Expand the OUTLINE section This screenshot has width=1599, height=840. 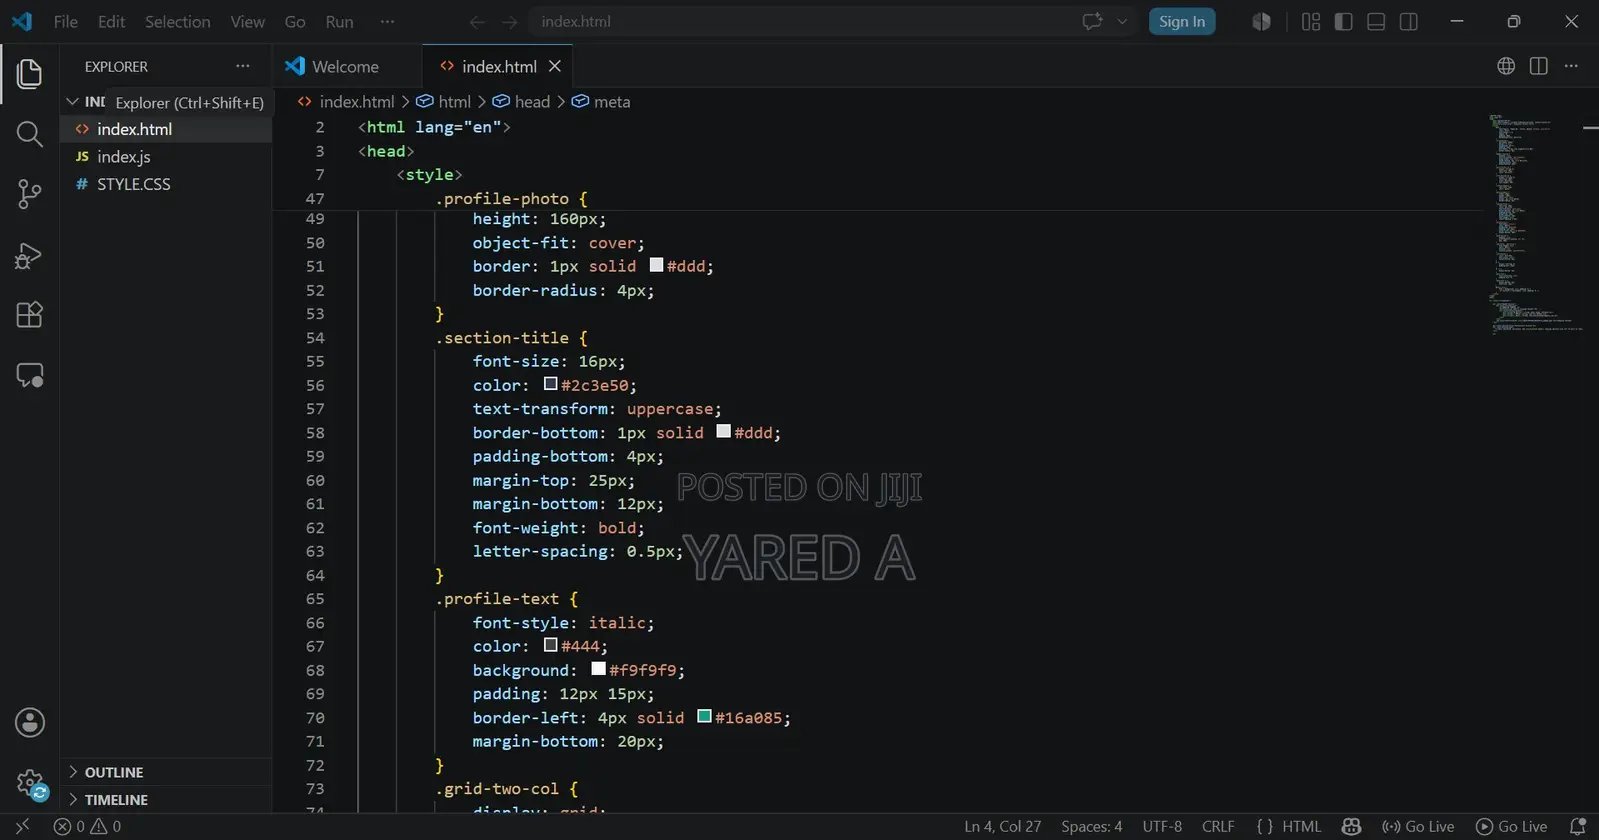166,772
